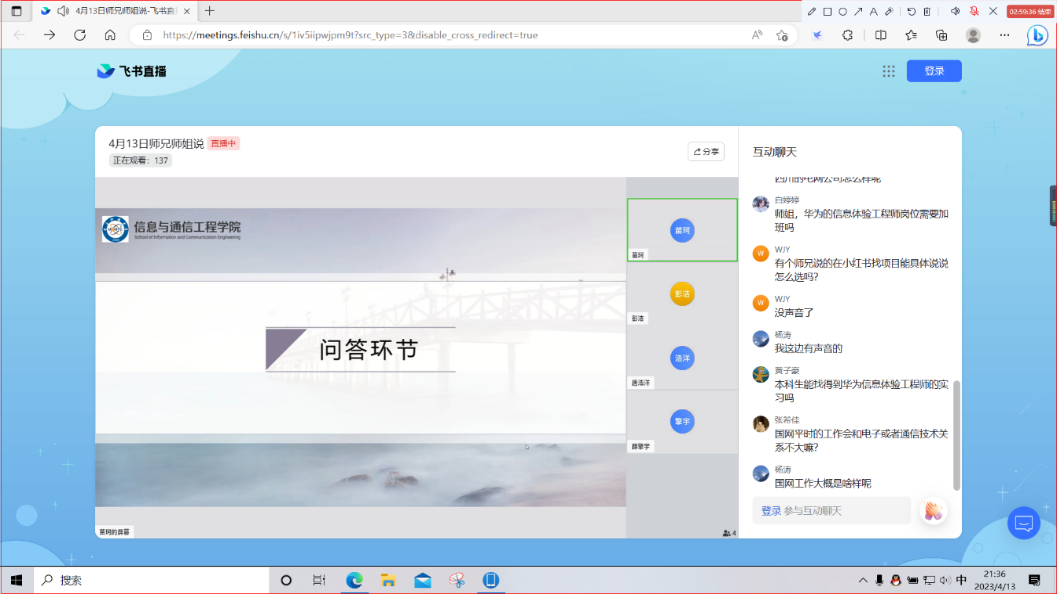Toggle the muted microphone in recorder toolbar
Viewport: 1057px width, 594px height.
(973, 11)
